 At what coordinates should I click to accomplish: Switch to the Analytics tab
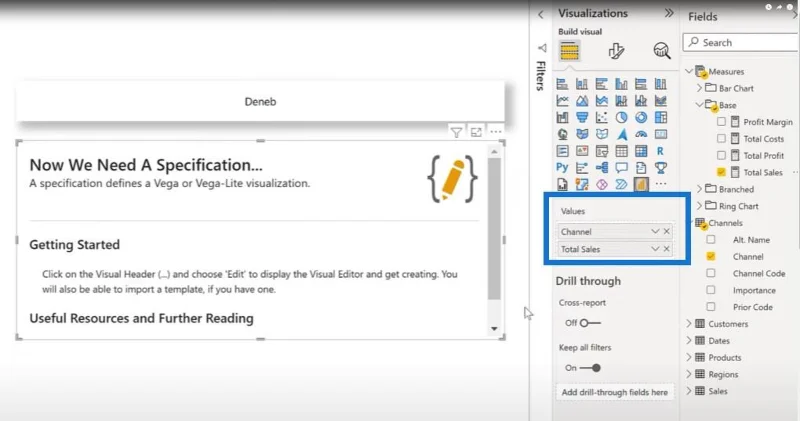(x=662, y=51)
